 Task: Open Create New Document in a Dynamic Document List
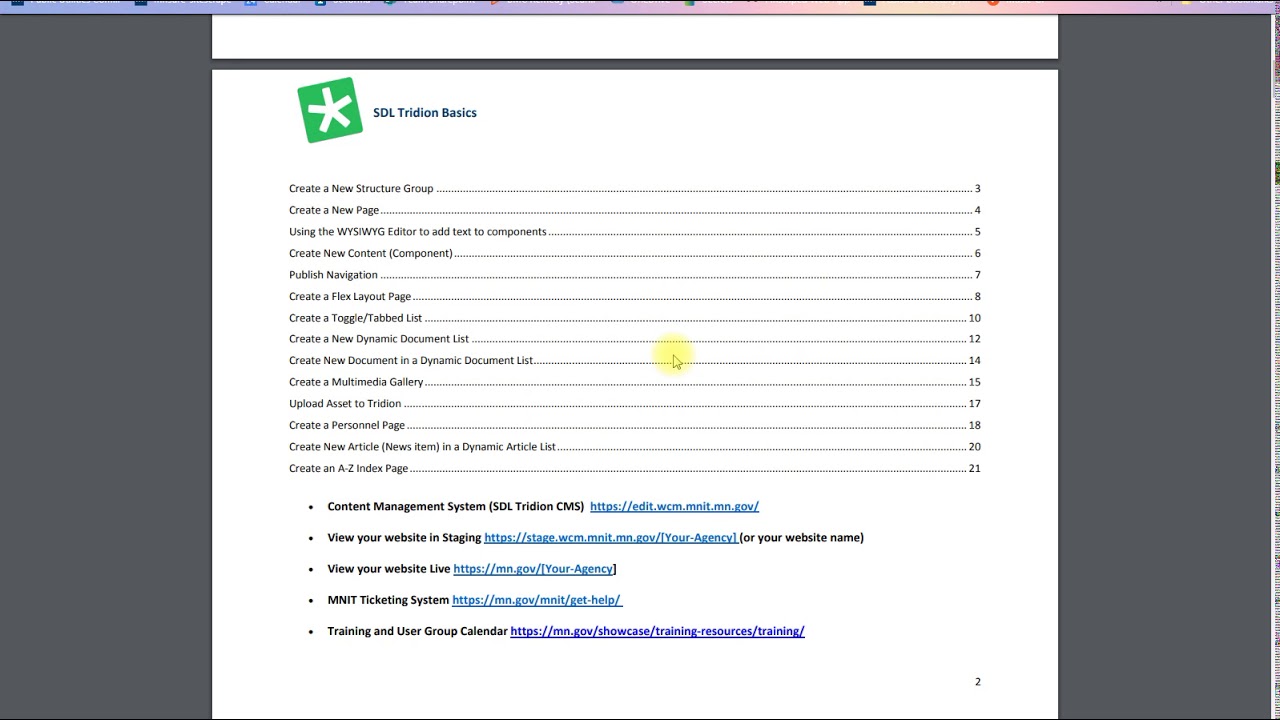634,360
